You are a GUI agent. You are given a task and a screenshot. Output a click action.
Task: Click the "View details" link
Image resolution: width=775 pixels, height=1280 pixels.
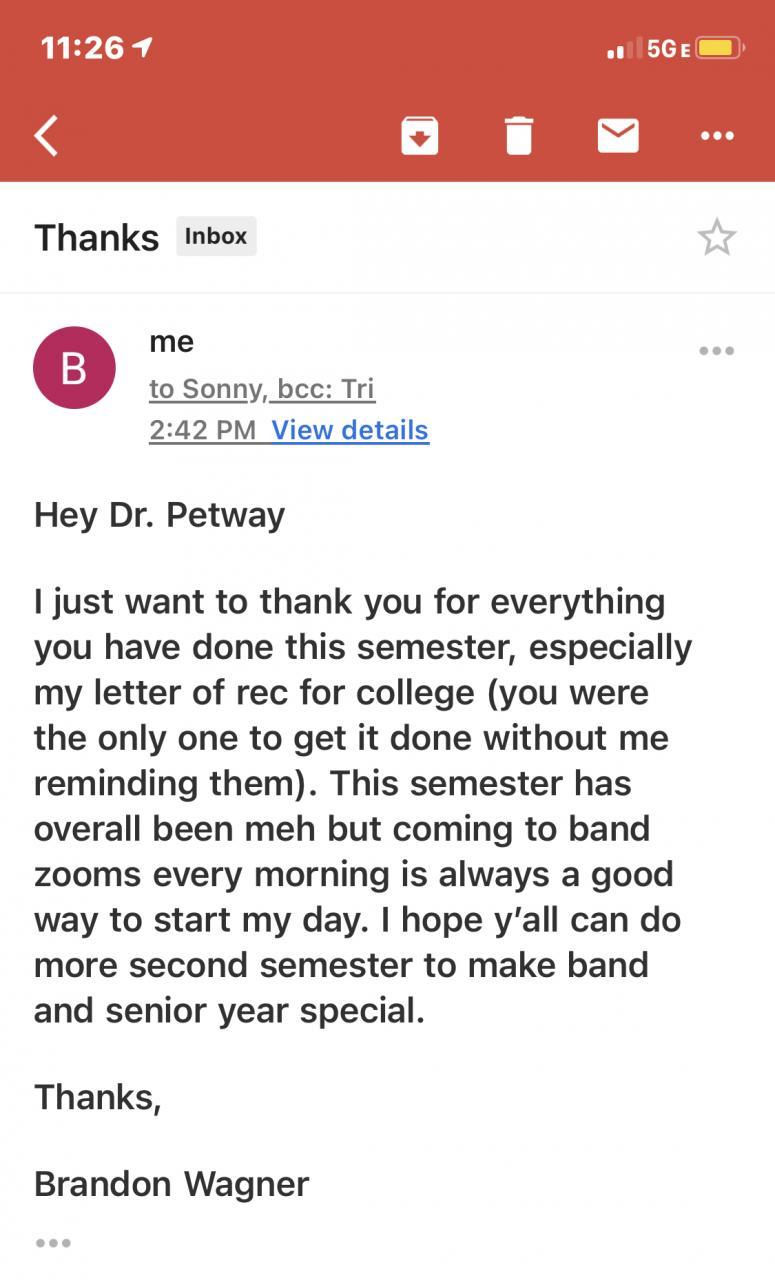tap(350, 430)
